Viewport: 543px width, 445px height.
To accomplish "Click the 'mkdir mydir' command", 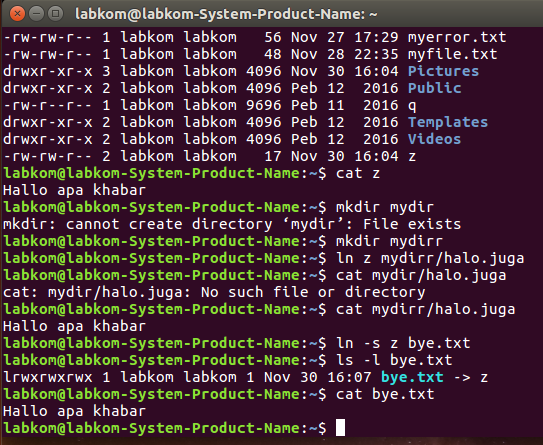I will pos(385,207).
